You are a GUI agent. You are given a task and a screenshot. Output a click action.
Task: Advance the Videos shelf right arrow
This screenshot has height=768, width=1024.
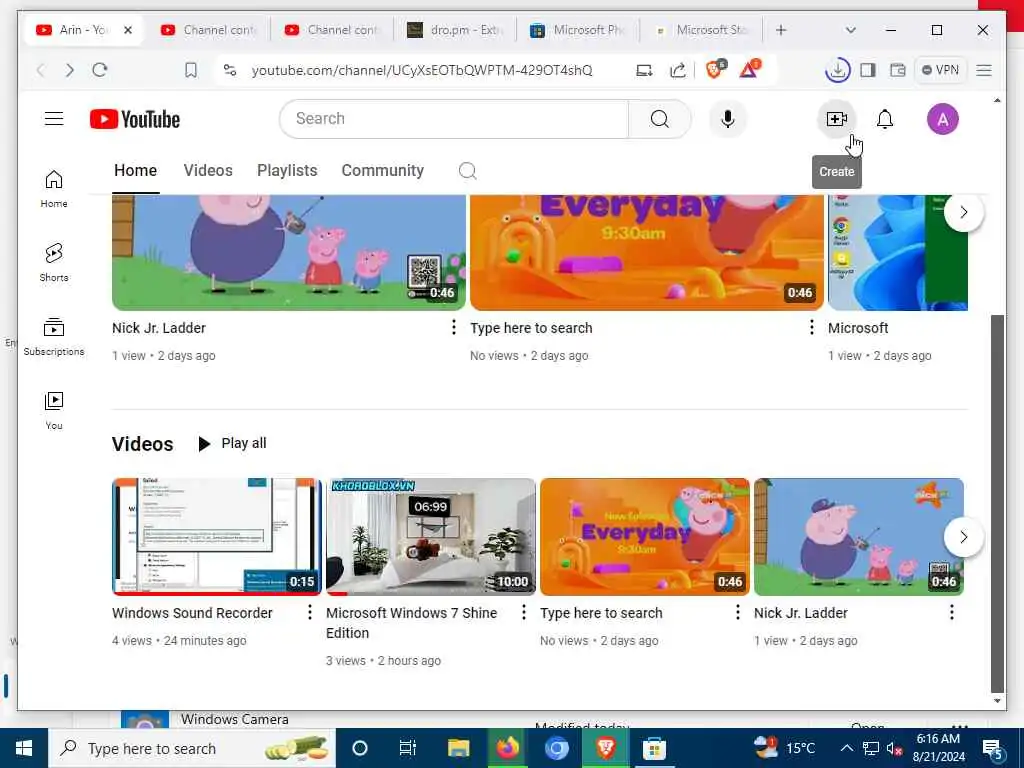(x=963, y=537)
